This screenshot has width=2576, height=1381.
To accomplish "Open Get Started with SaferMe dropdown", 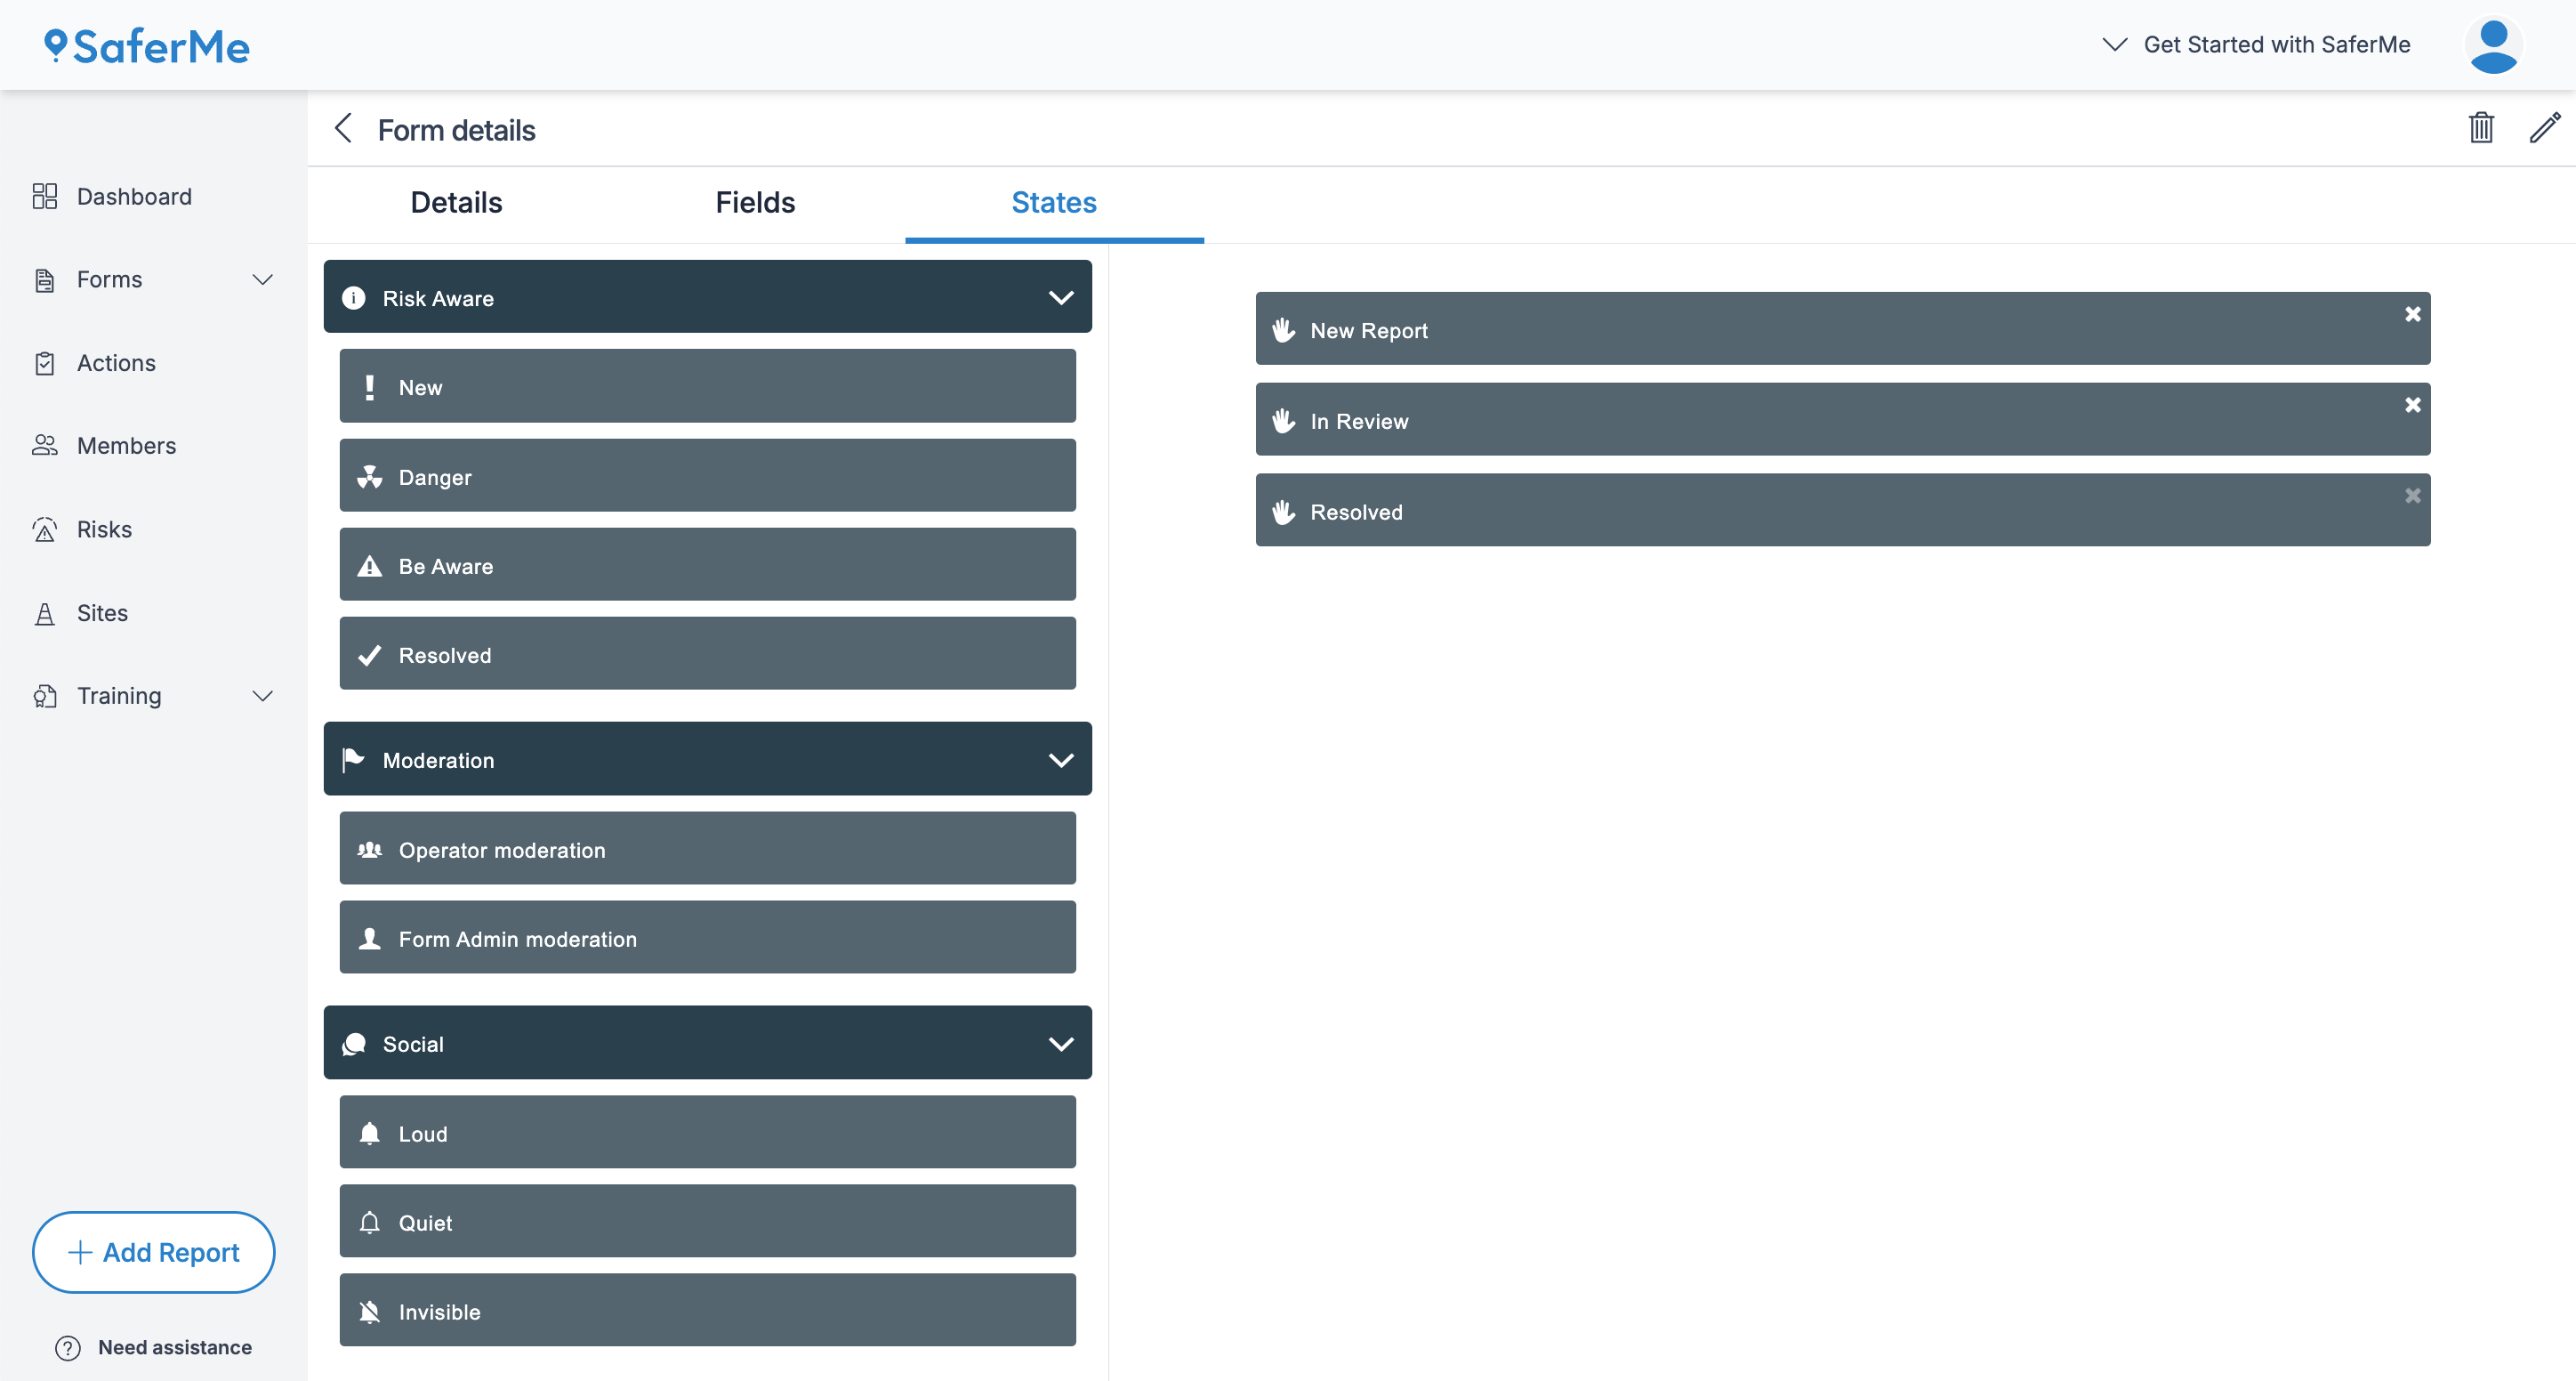I will pyautogui.click(x=2259, y=45).
